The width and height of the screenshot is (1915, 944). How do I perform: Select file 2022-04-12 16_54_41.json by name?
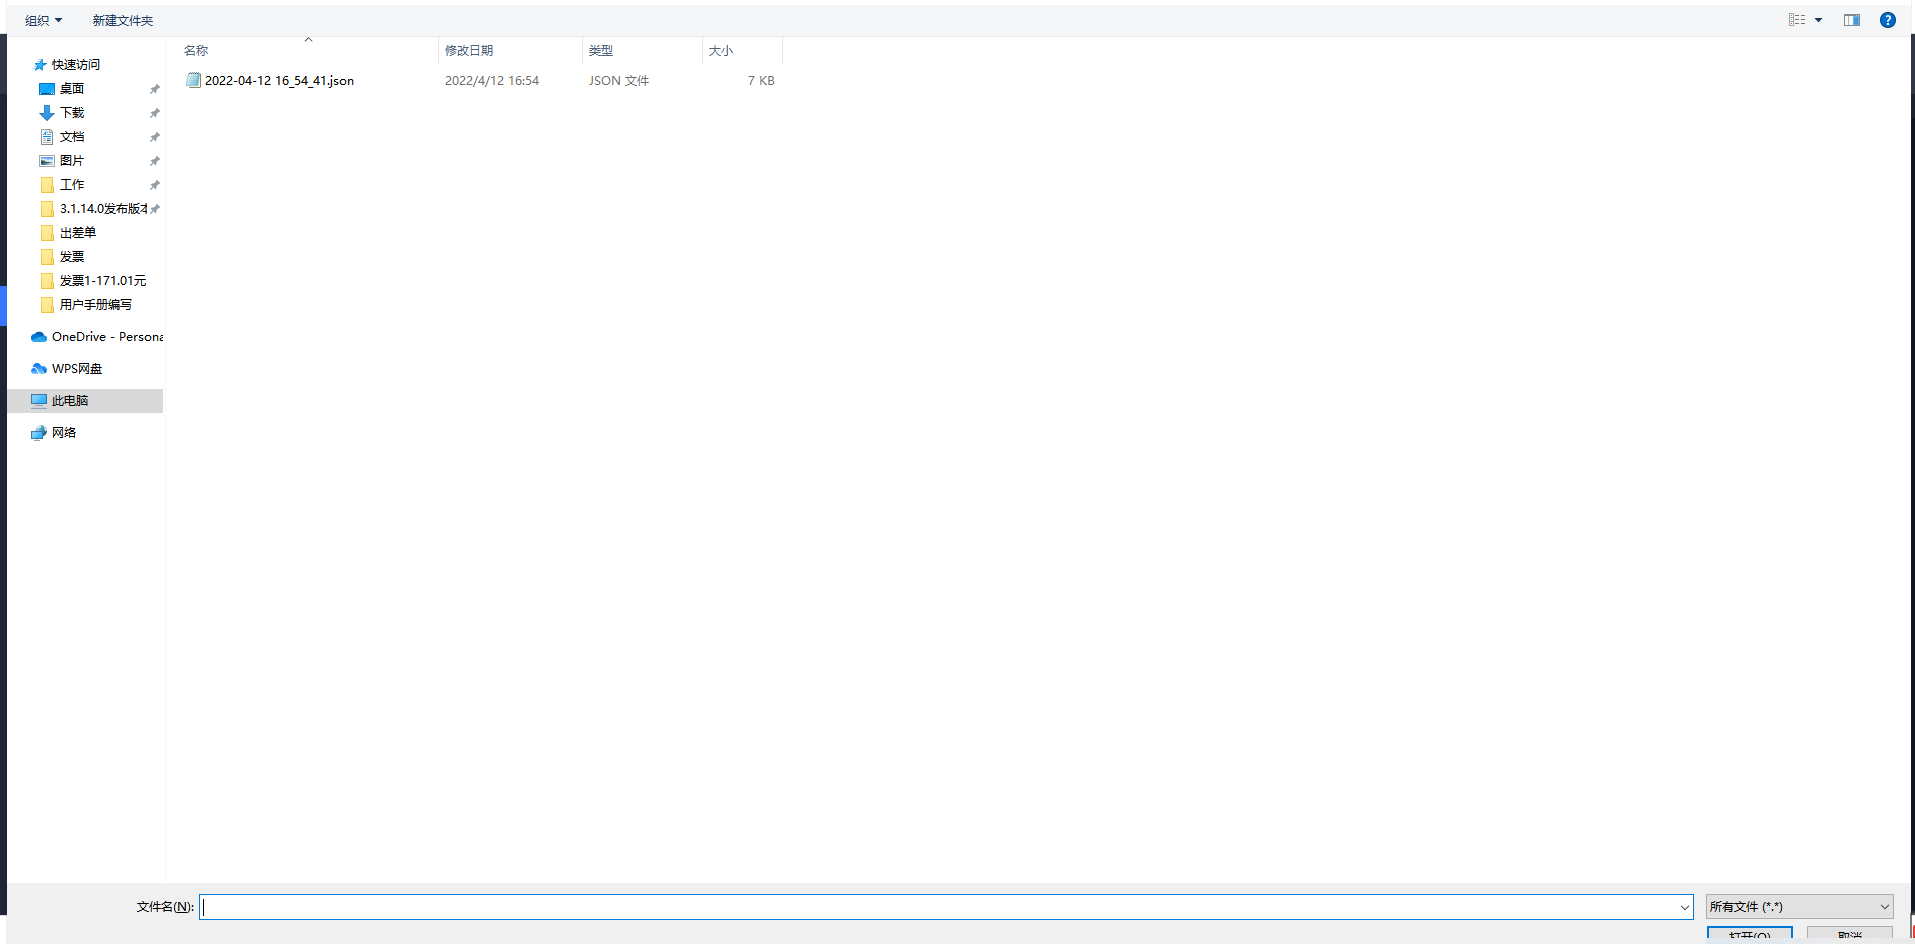click(279, 81)
